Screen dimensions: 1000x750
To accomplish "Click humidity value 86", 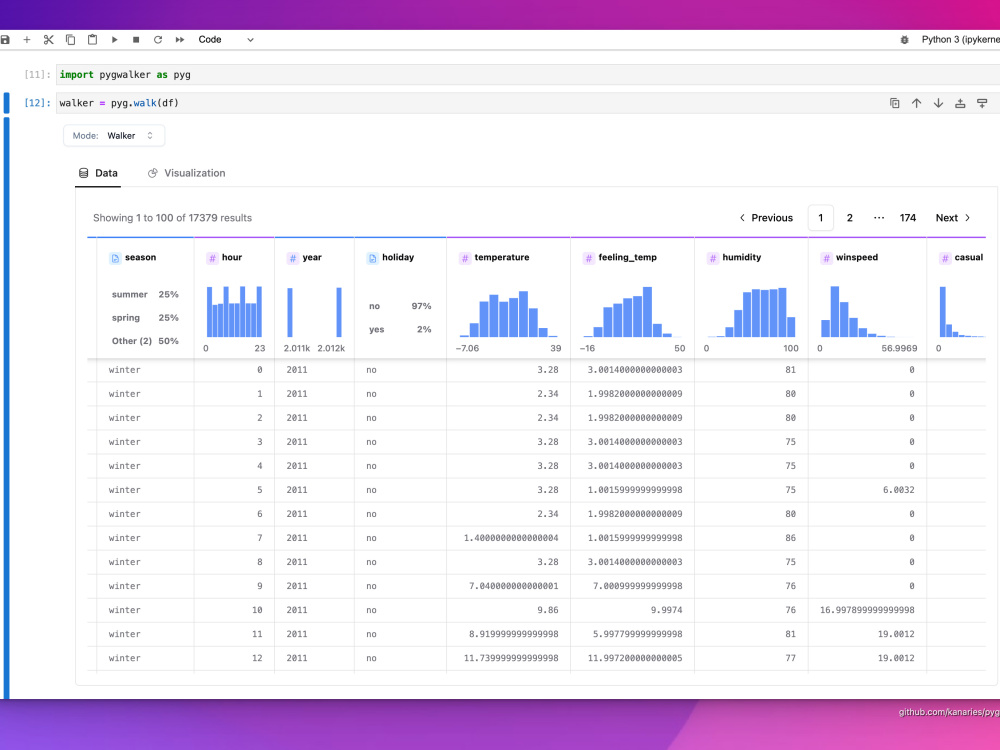I will click(x=790, y=538).
